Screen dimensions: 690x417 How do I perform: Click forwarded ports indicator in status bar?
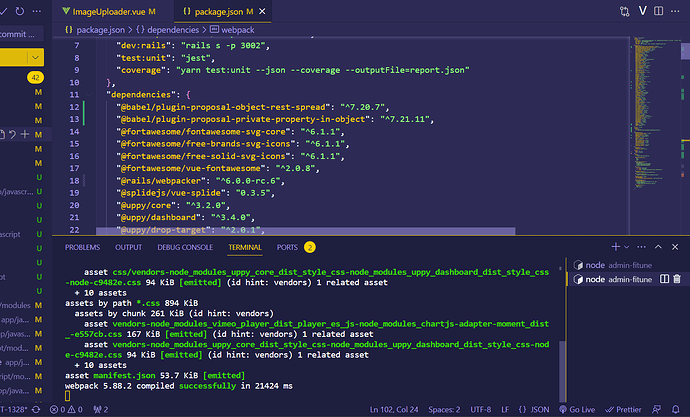(101, 410)
